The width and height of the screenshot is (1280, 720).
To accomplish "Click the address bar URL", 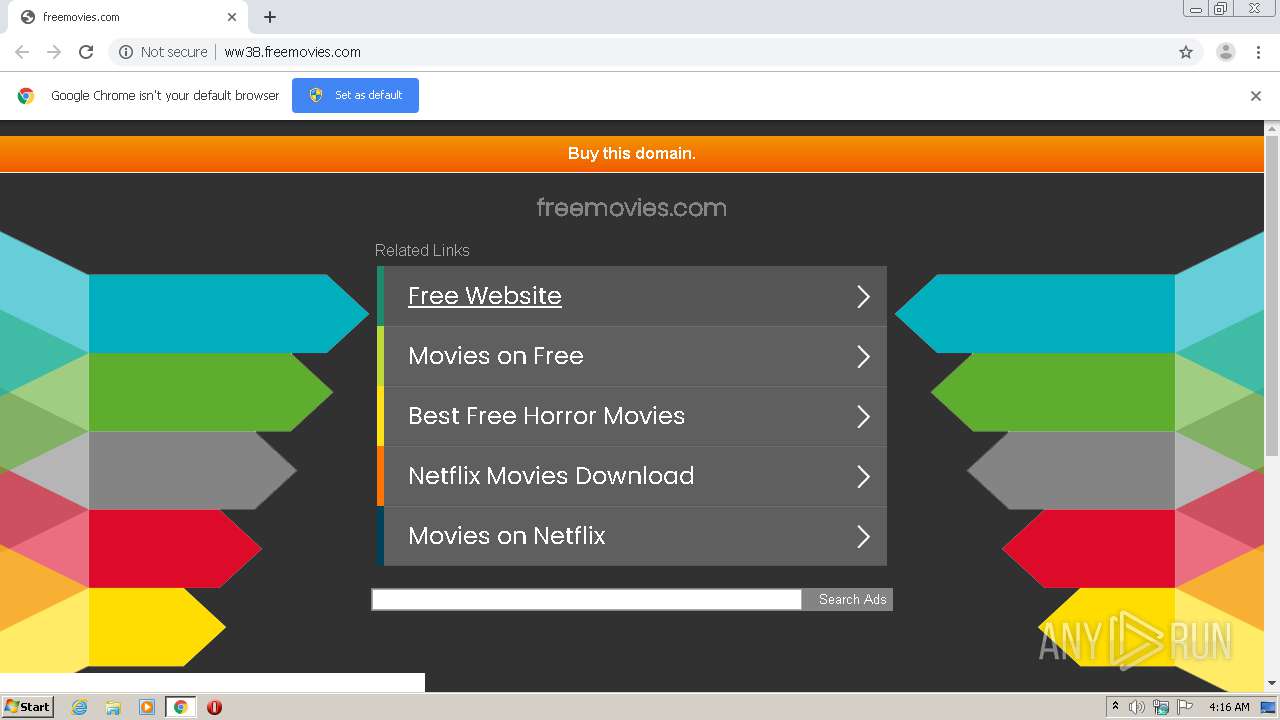I will [292, 52].
